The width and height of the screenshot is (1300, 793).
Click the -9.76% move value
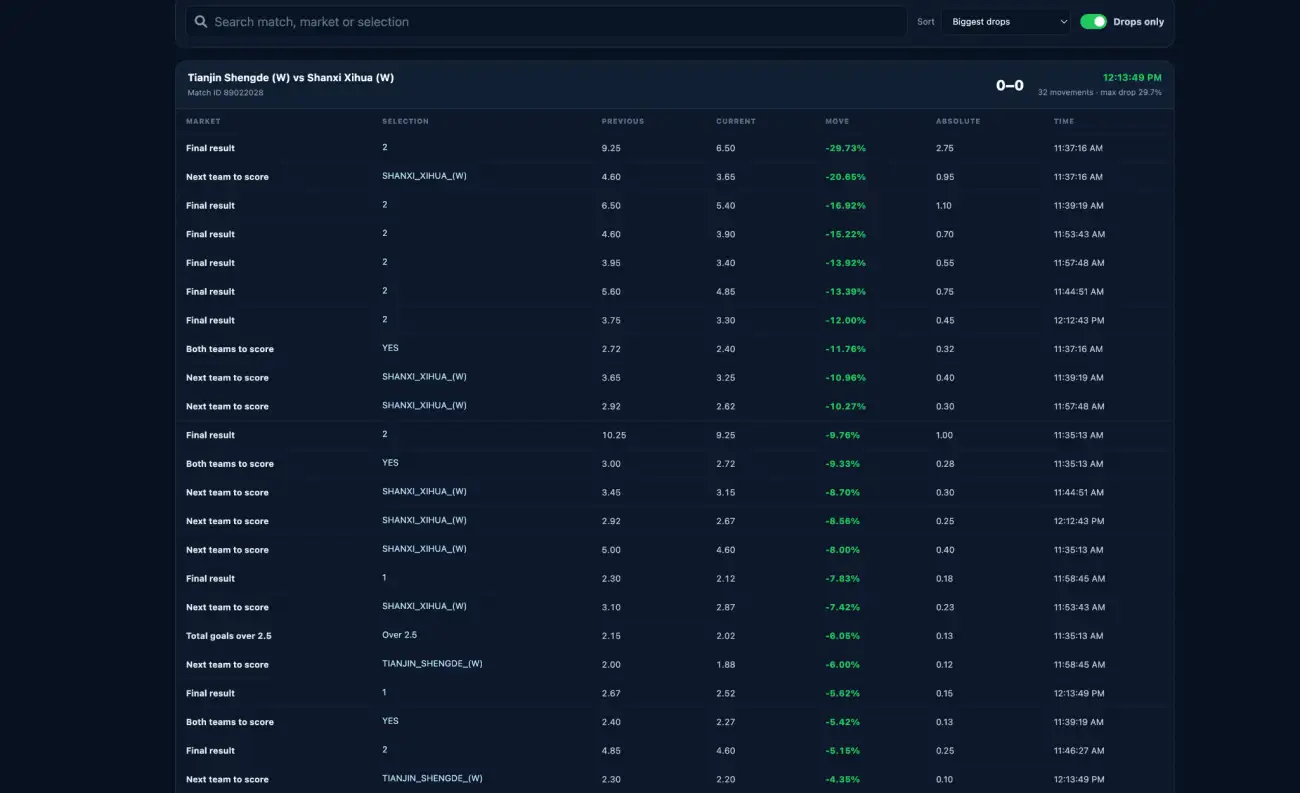(843, 435)
